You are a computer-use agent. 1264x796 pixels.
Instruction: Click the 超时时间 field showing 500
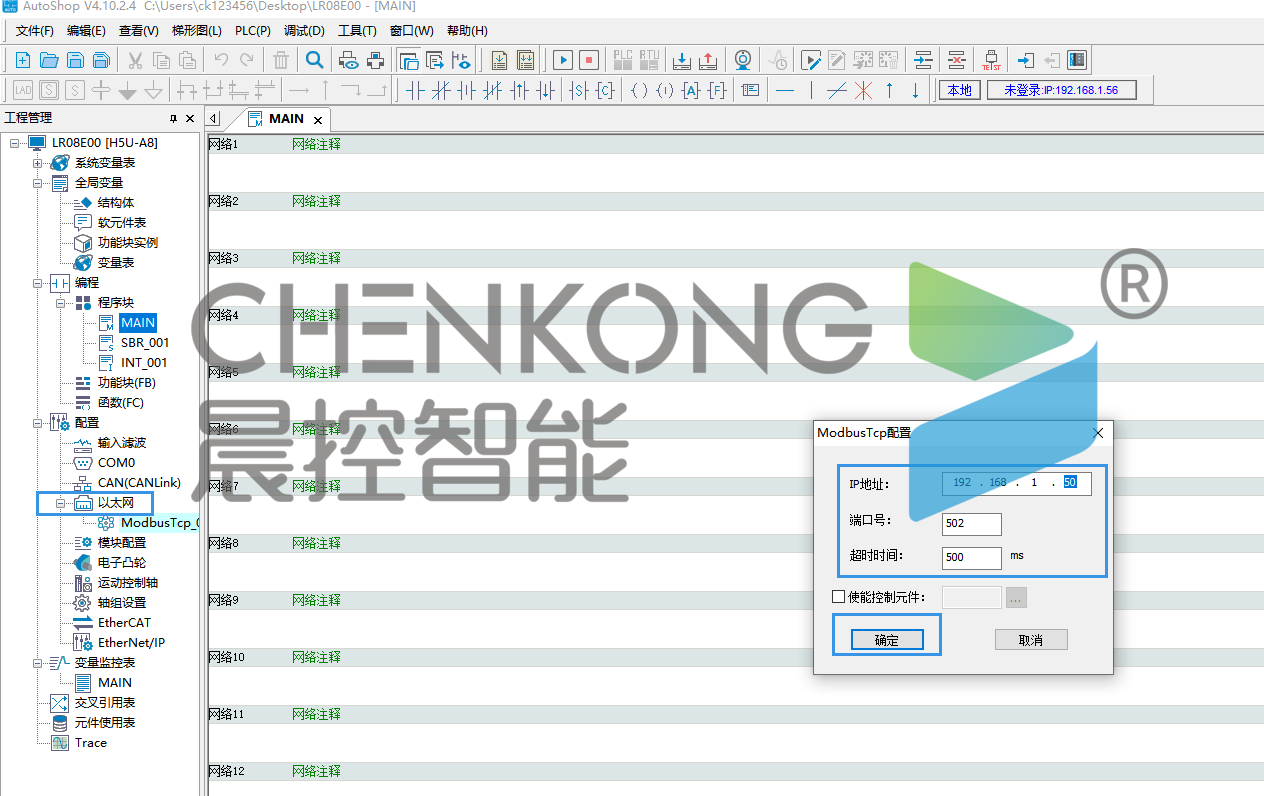tap(972, 557)
